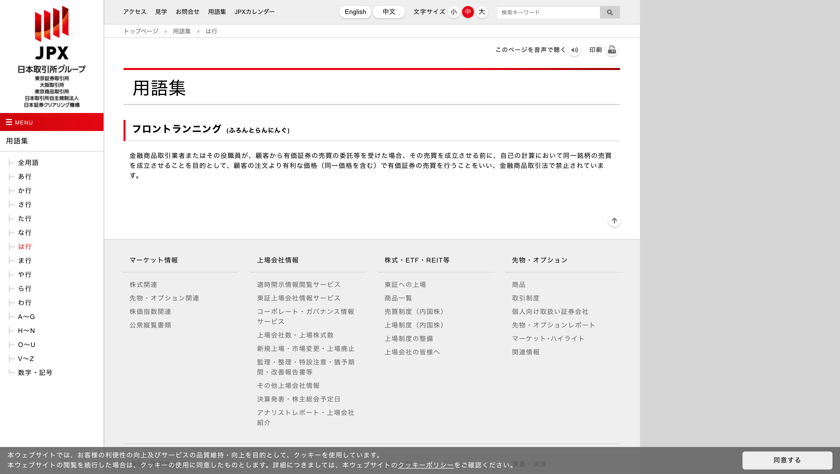Select ま行 in sidebar tree

pos(25,260)
